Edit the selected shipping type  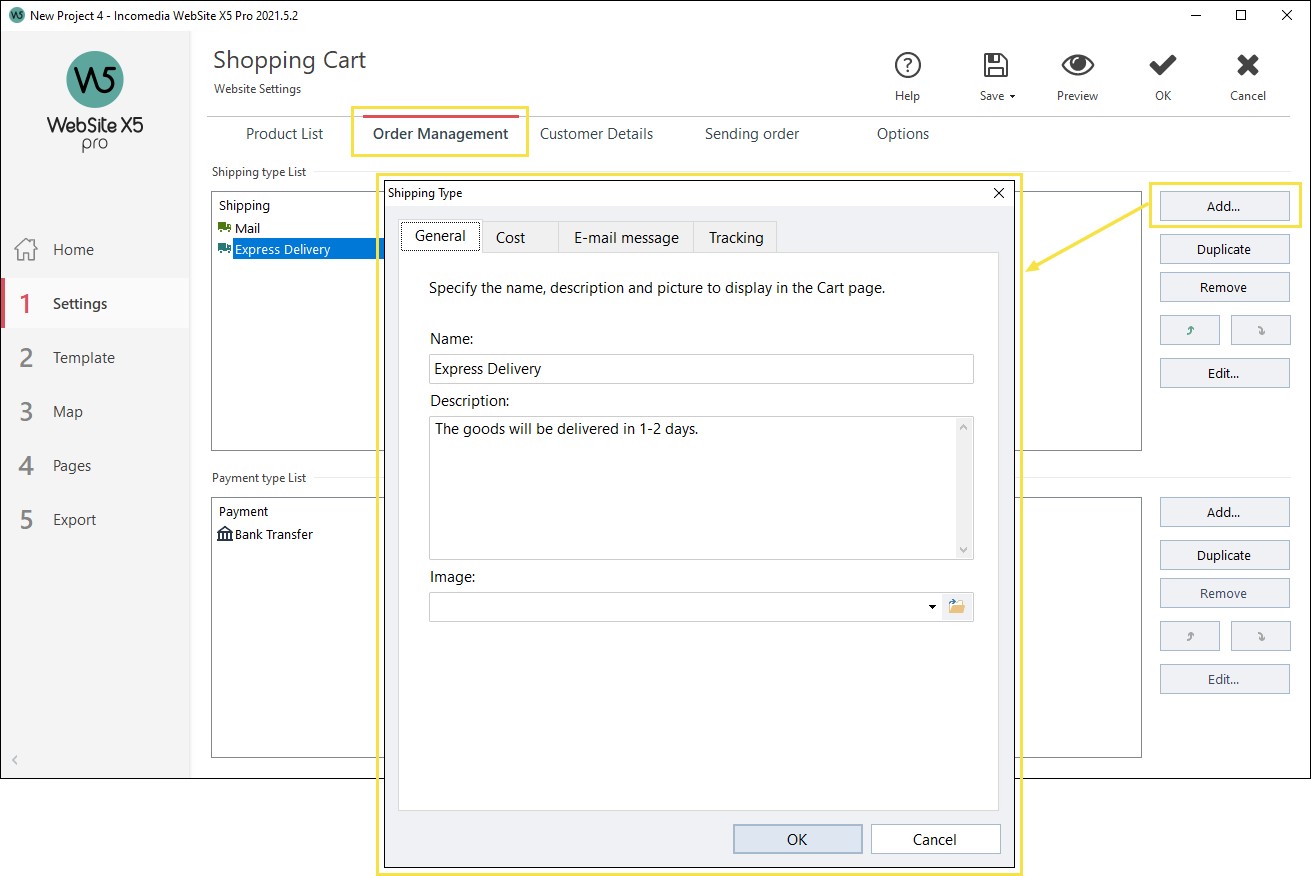1224,373
